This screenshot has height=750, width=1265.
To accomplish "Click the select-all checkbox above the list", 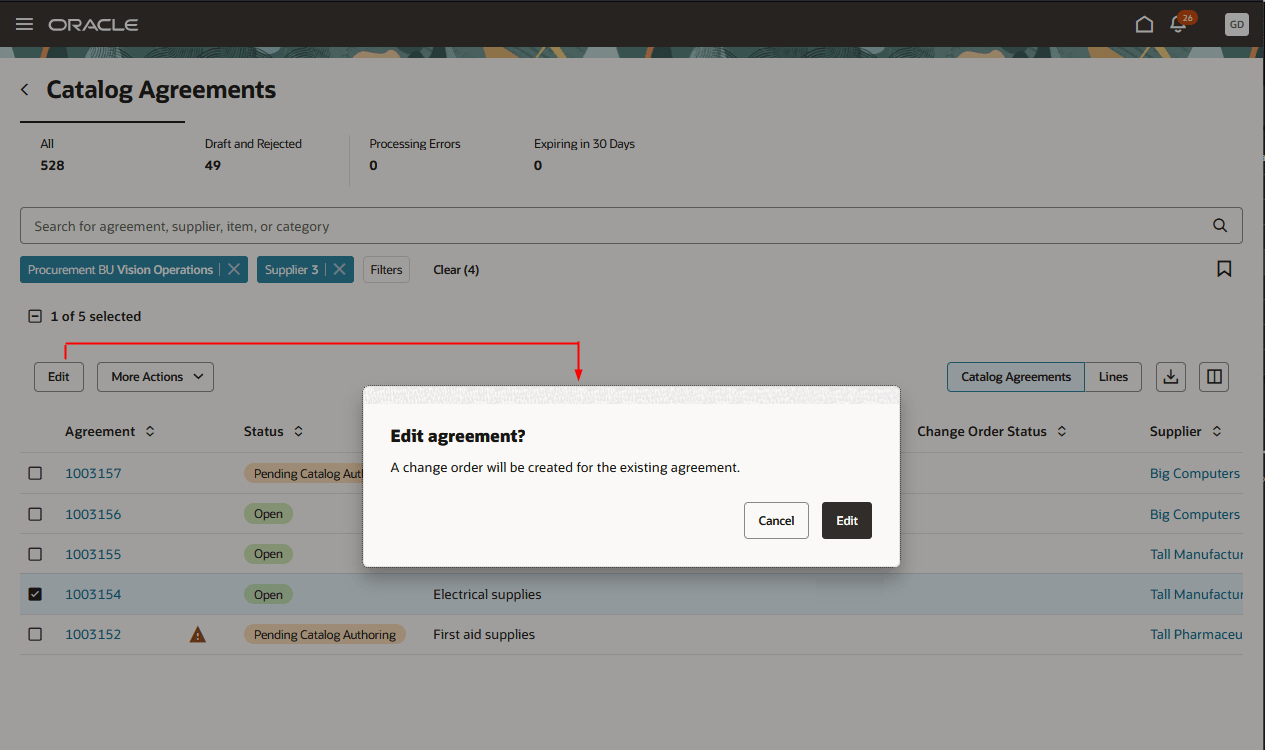I will 33,315.
